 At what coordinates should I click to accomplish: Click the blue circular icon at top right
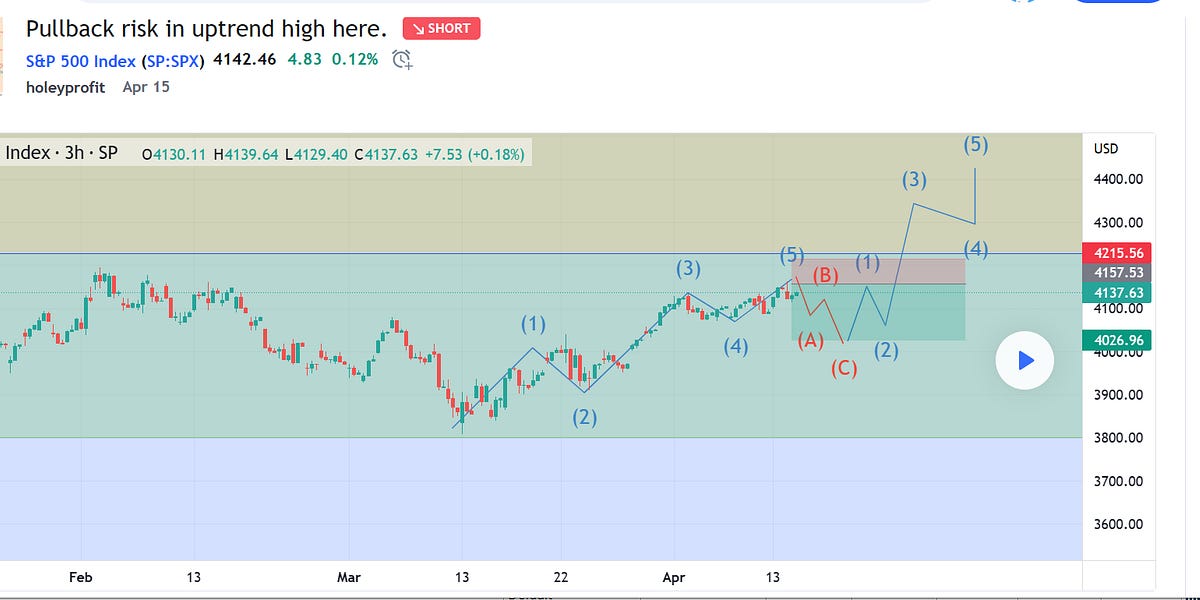pyautogui.click(x=1022, y=3)
